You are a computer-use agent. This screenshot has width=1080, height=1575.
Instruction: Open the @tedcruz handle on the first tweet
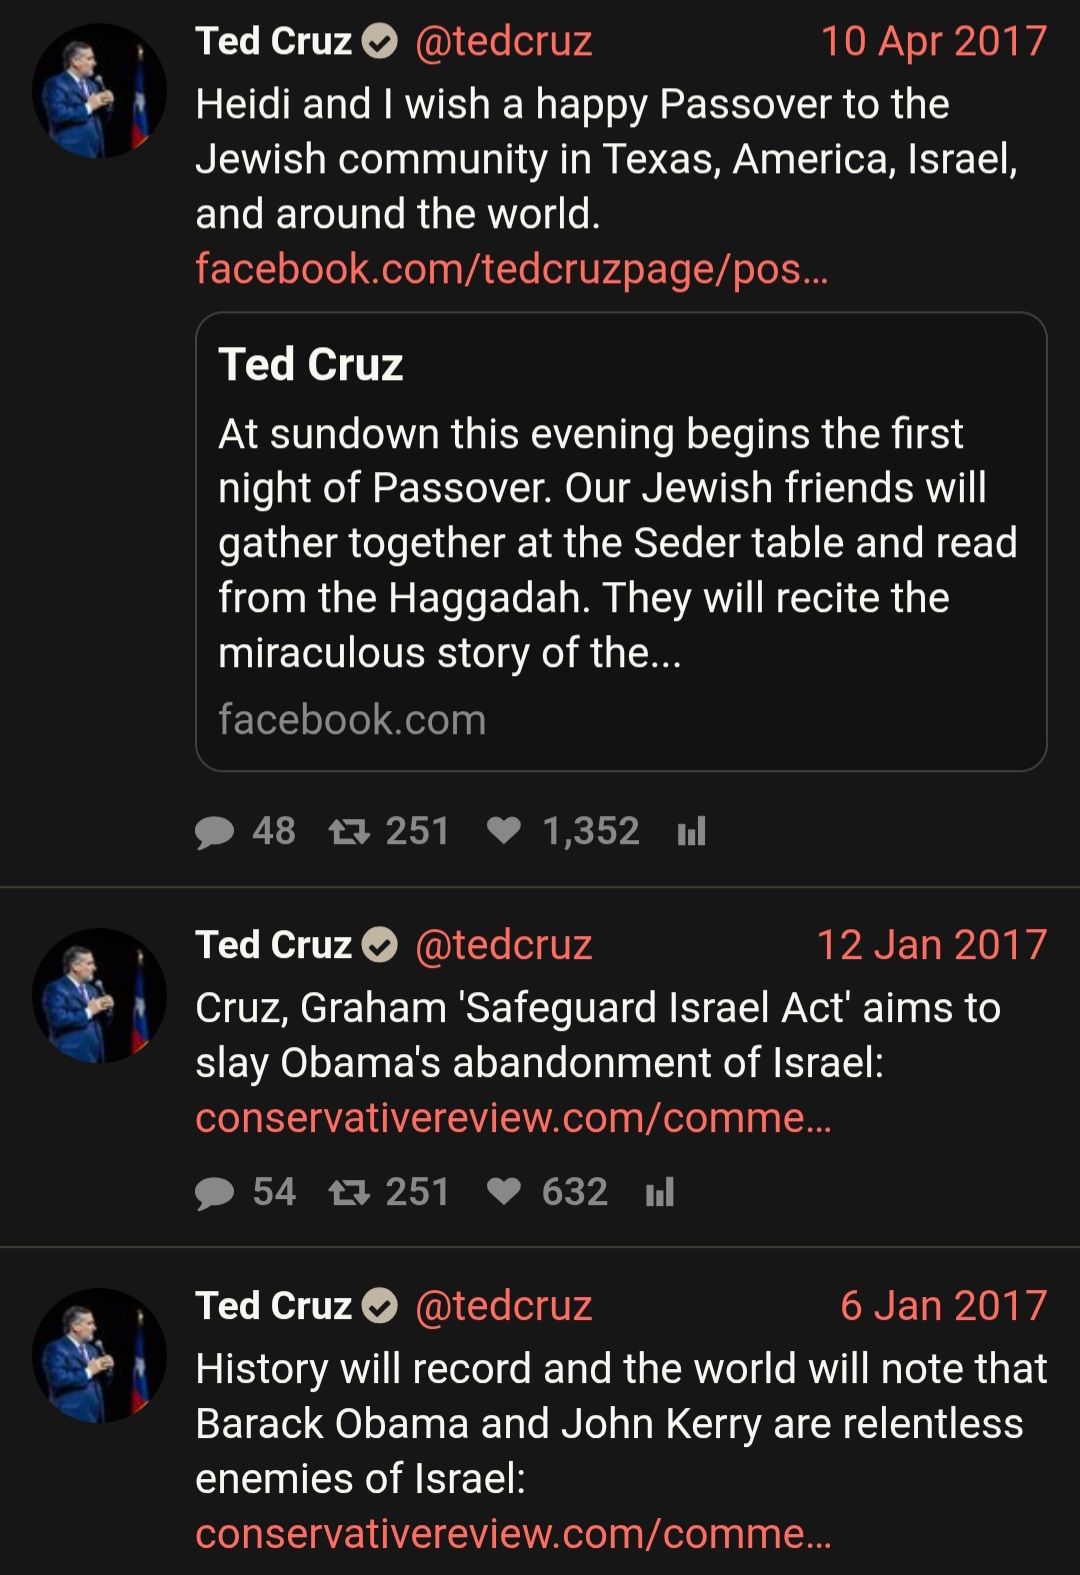[x=504, y=42]
